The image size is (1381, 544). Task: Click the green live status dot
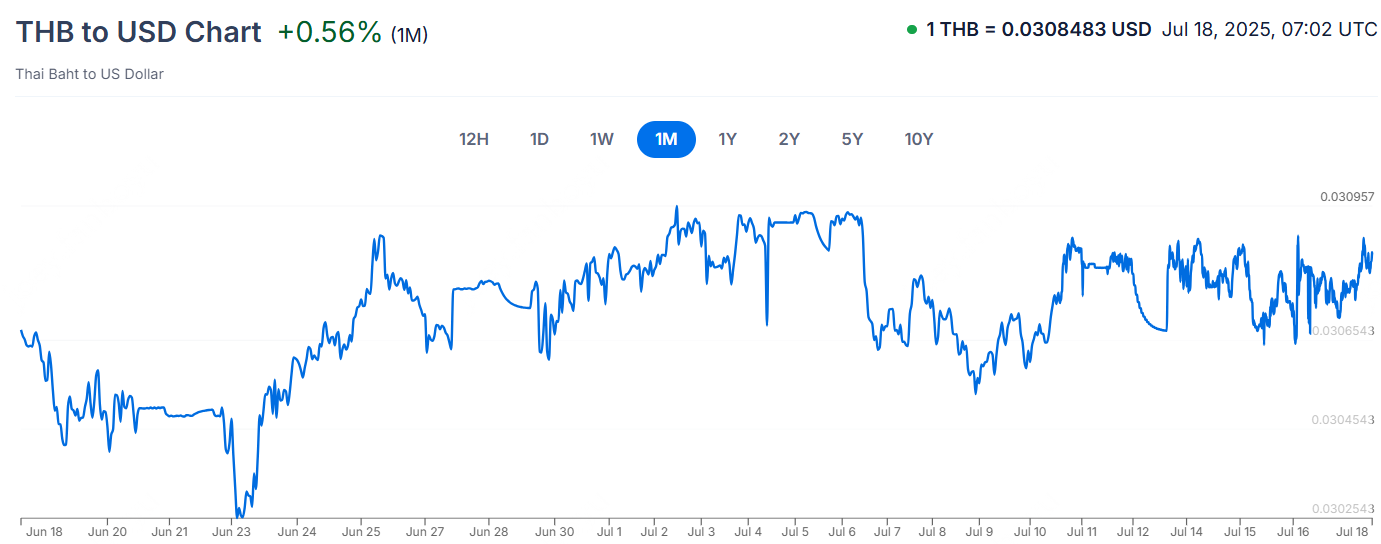click(x=911, y=30)
